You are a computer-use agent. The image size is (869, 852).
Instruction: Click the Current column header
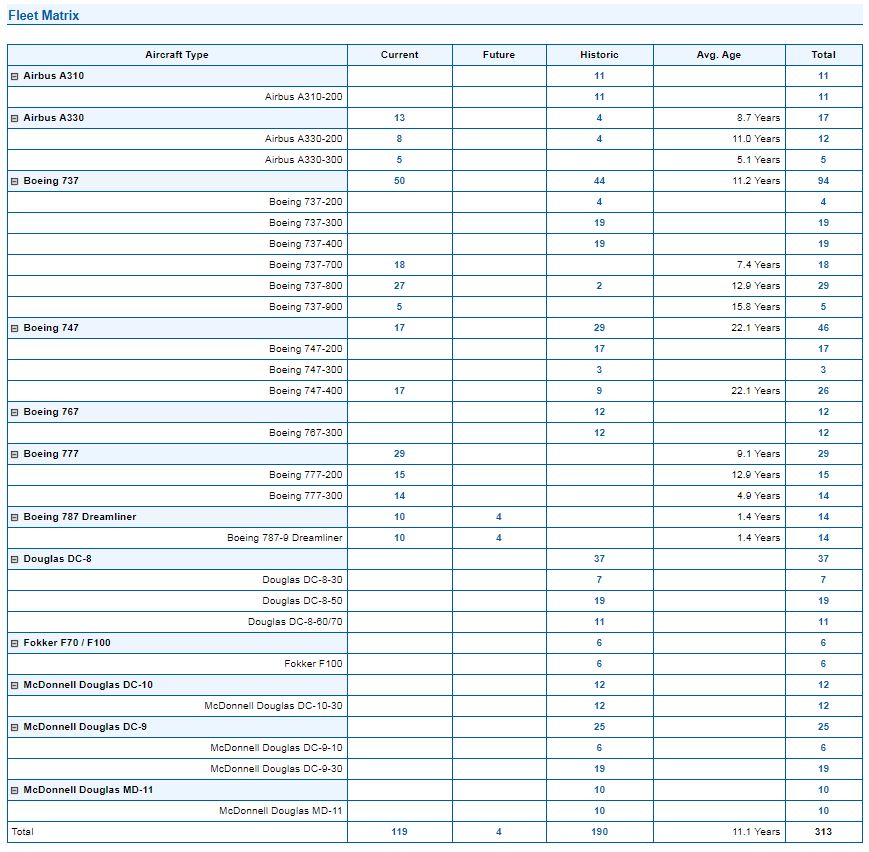coord(399,55)
